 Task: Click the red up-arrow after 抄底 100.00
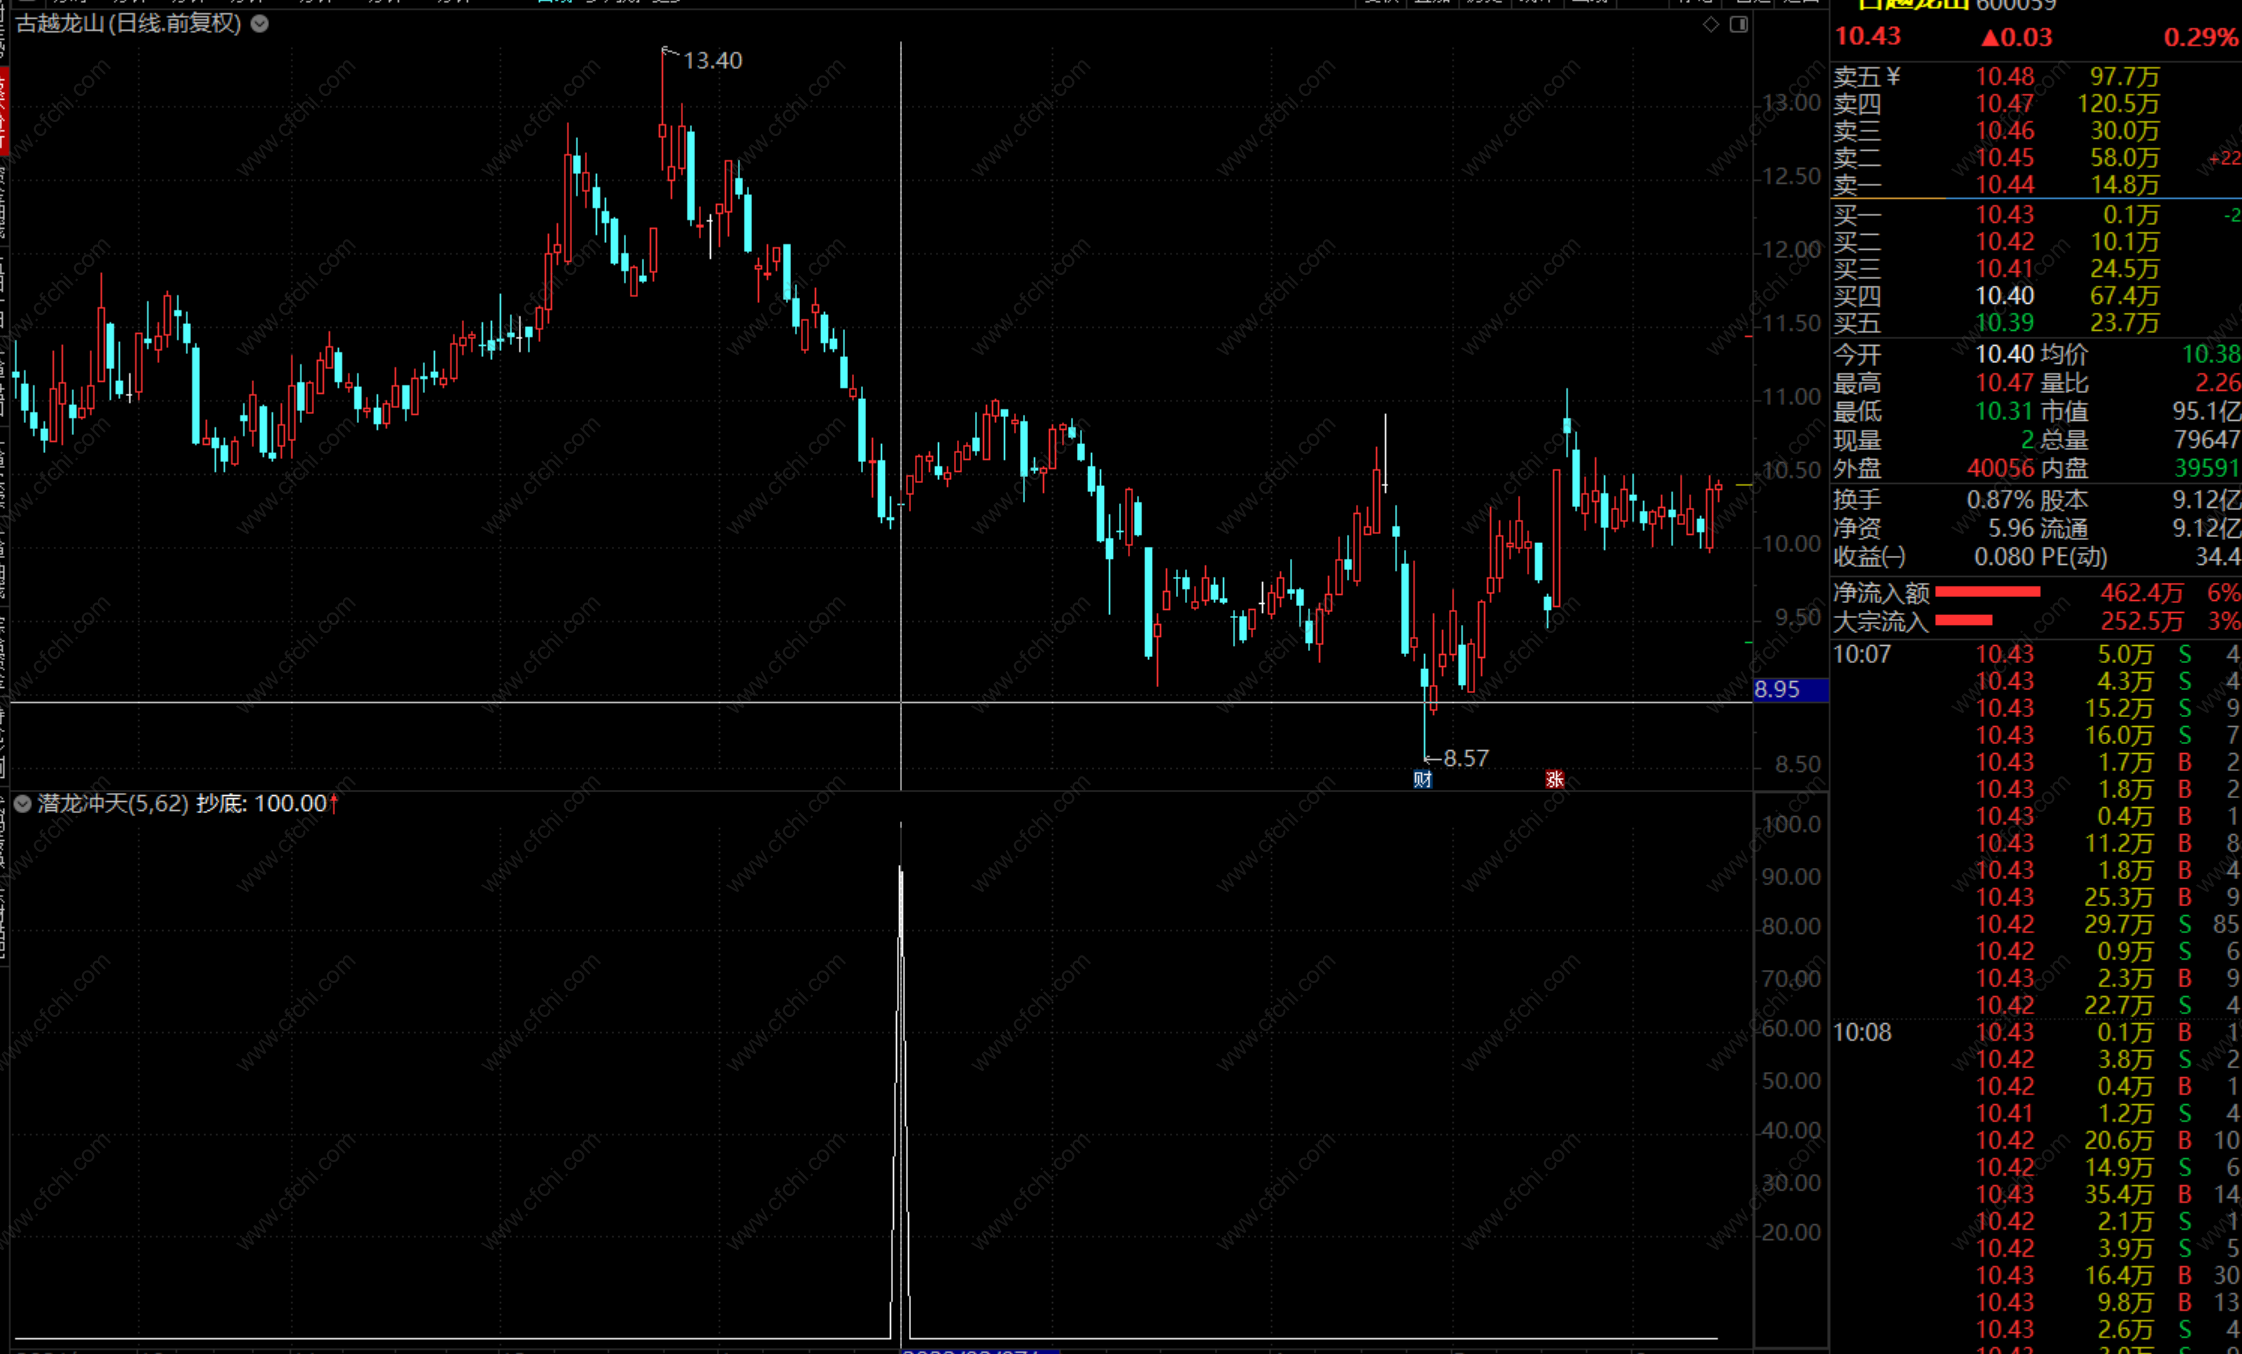[334, 803]
